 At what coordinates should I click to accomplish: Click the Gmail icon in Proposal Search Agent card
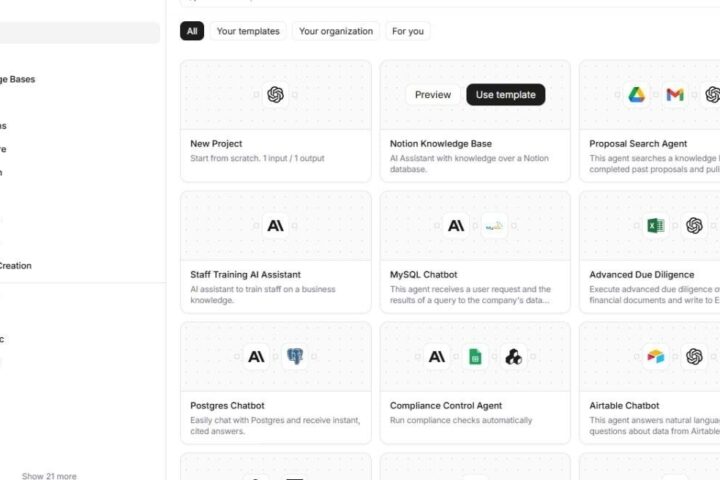click(x=675, y=95)
